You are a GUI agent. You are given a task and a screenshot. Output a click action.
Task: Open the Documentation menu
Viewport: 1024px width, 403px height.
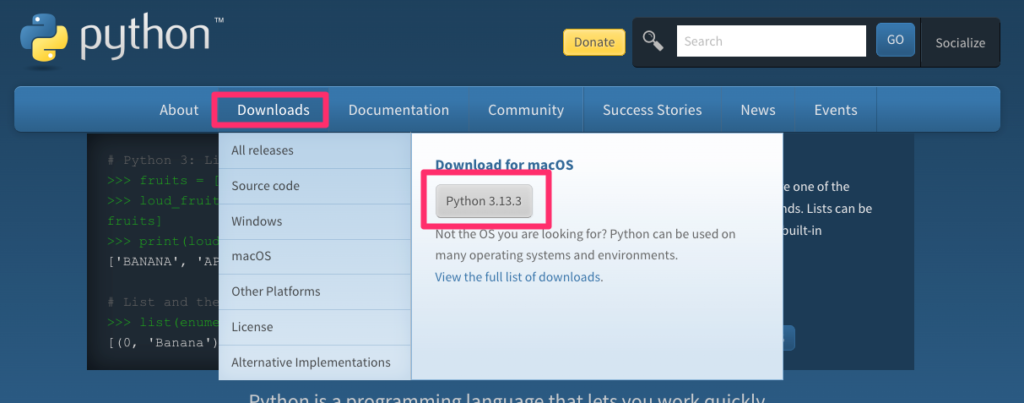(x=398, y=110)
